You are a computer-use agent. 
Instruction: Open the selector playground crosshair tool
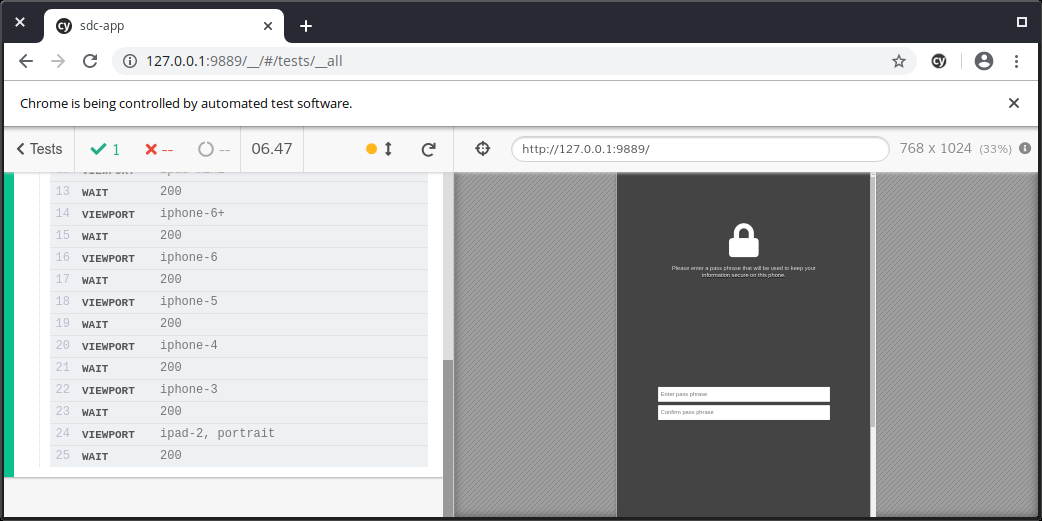483,149
